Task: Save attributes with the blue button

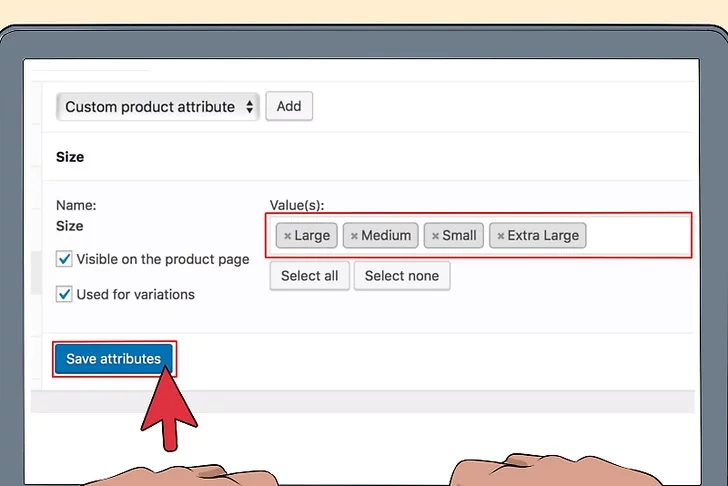Action: (113, 359)
